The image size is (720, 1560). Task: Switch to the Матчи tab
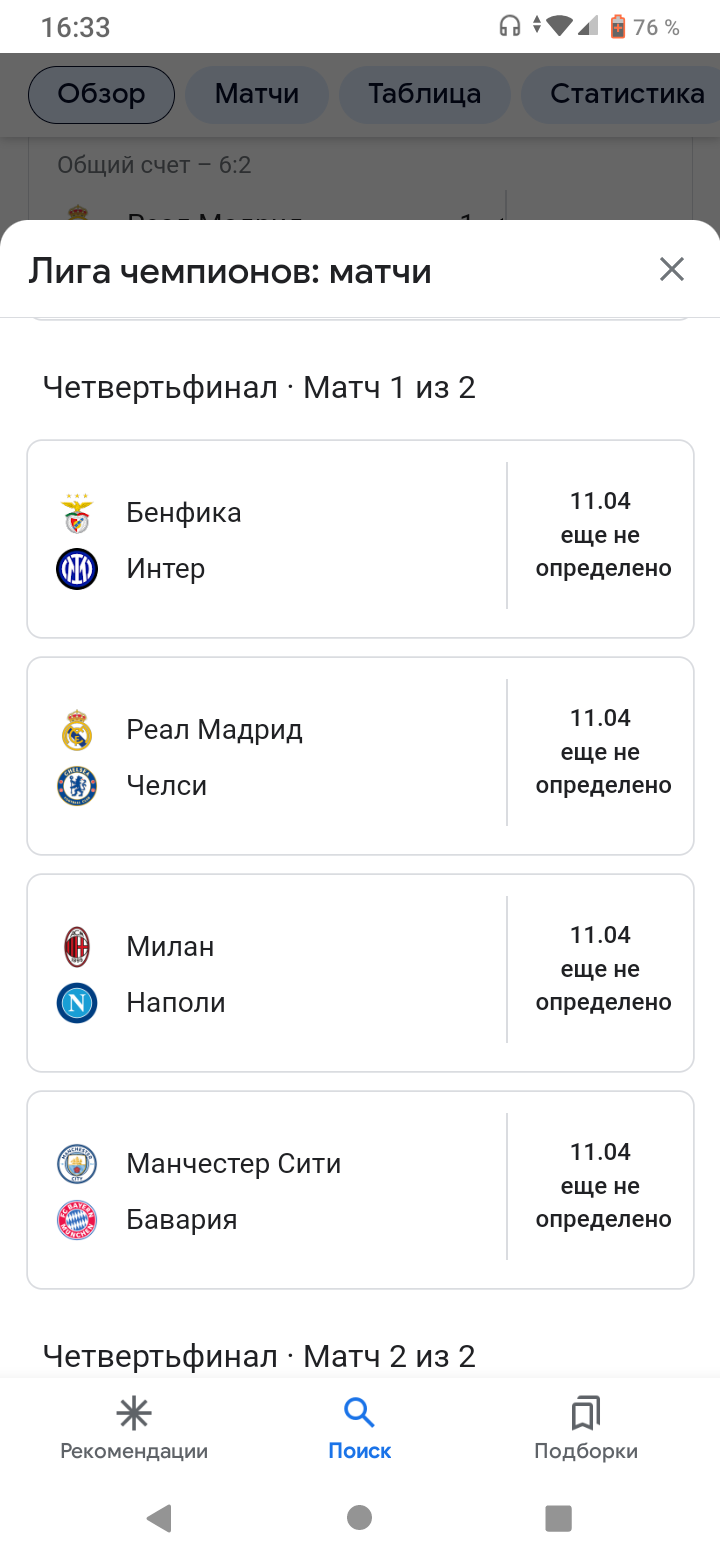(257, 95)
